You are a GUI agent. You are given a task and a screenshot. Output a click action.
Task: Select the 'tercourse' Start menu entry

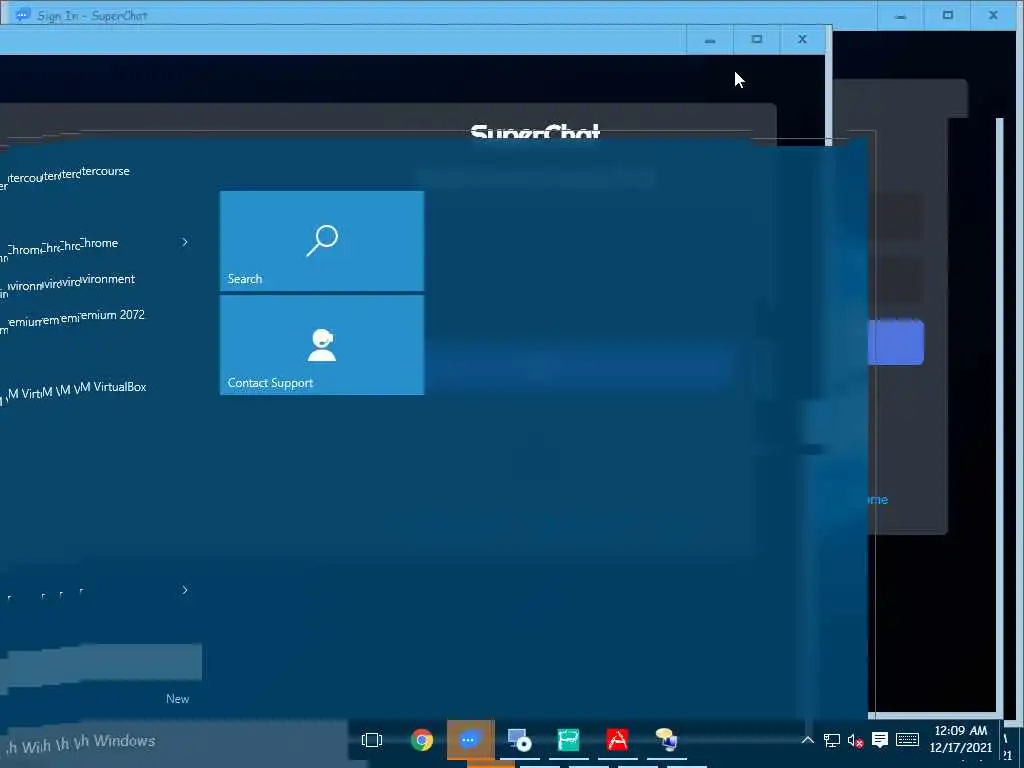[x=104, y=171]
